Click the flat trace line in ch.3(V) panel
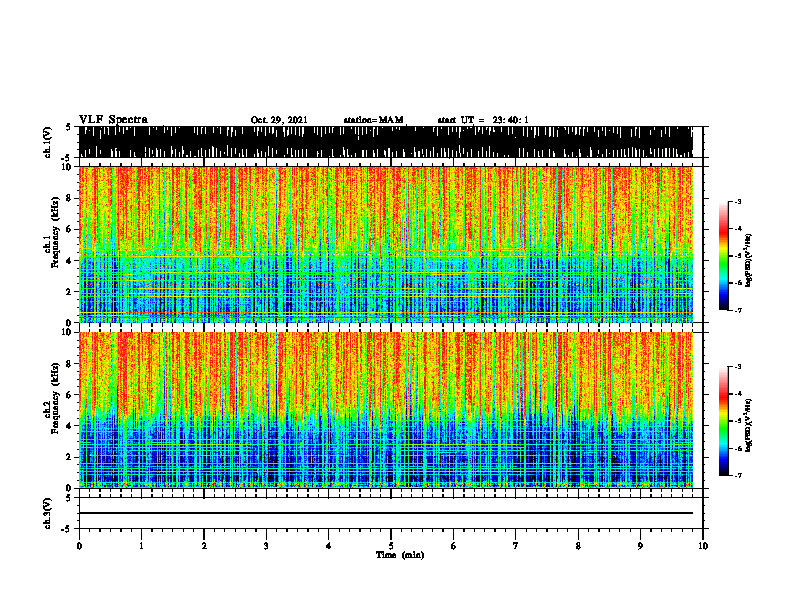Viewport: 792px width, 612px height. click(386, 513)
